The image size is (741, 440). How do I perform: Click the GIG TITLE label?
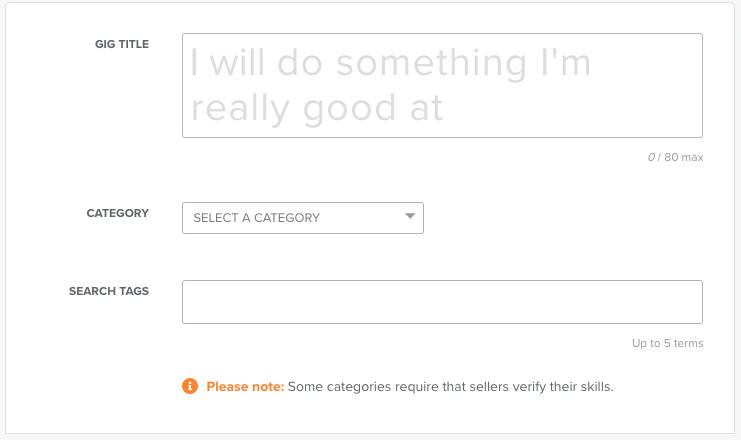tap(122, 44)
